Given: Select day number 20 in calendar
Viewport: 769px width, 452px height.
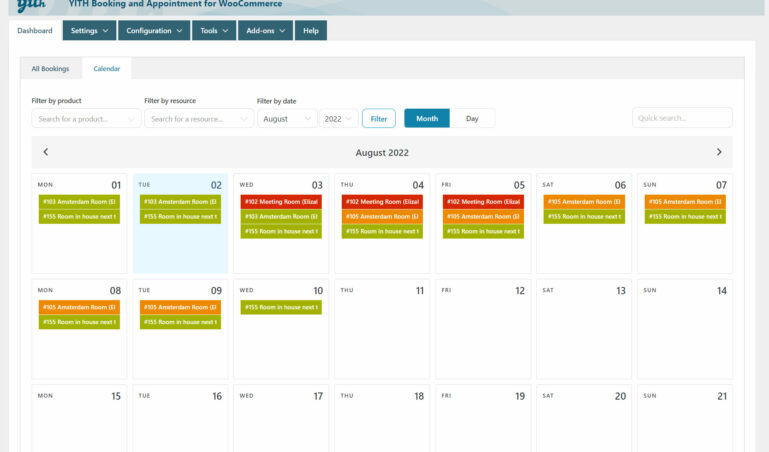Looking at the screenshot, I should click(x=620, y=396).
